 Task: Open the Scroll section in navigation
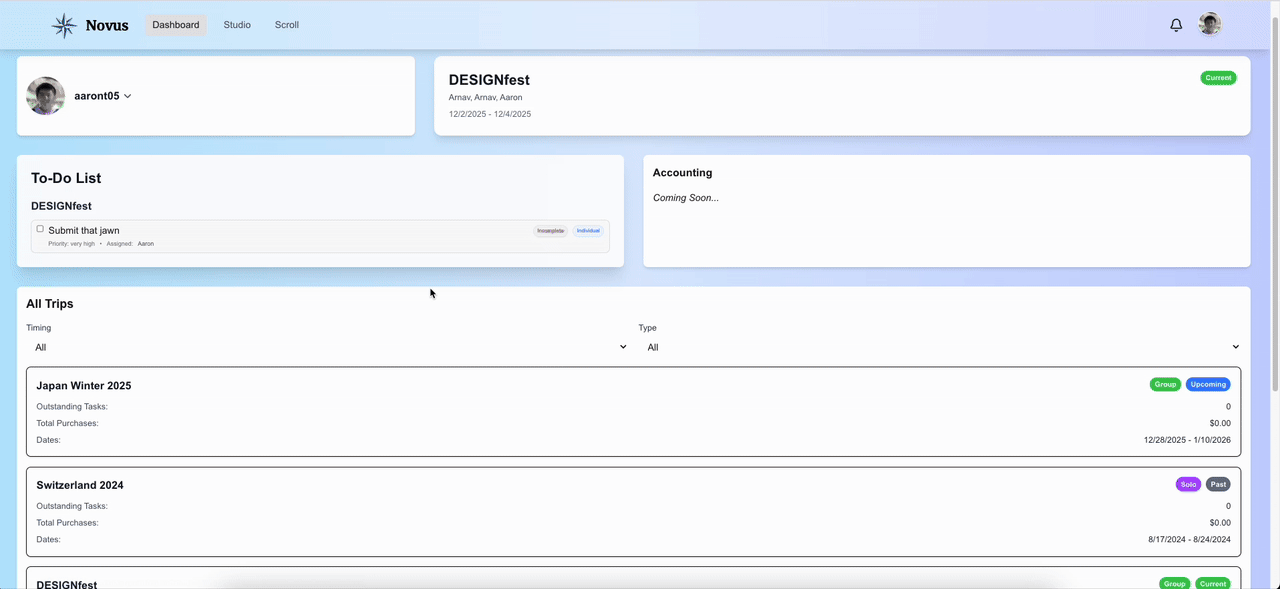(x=286, y=24)
